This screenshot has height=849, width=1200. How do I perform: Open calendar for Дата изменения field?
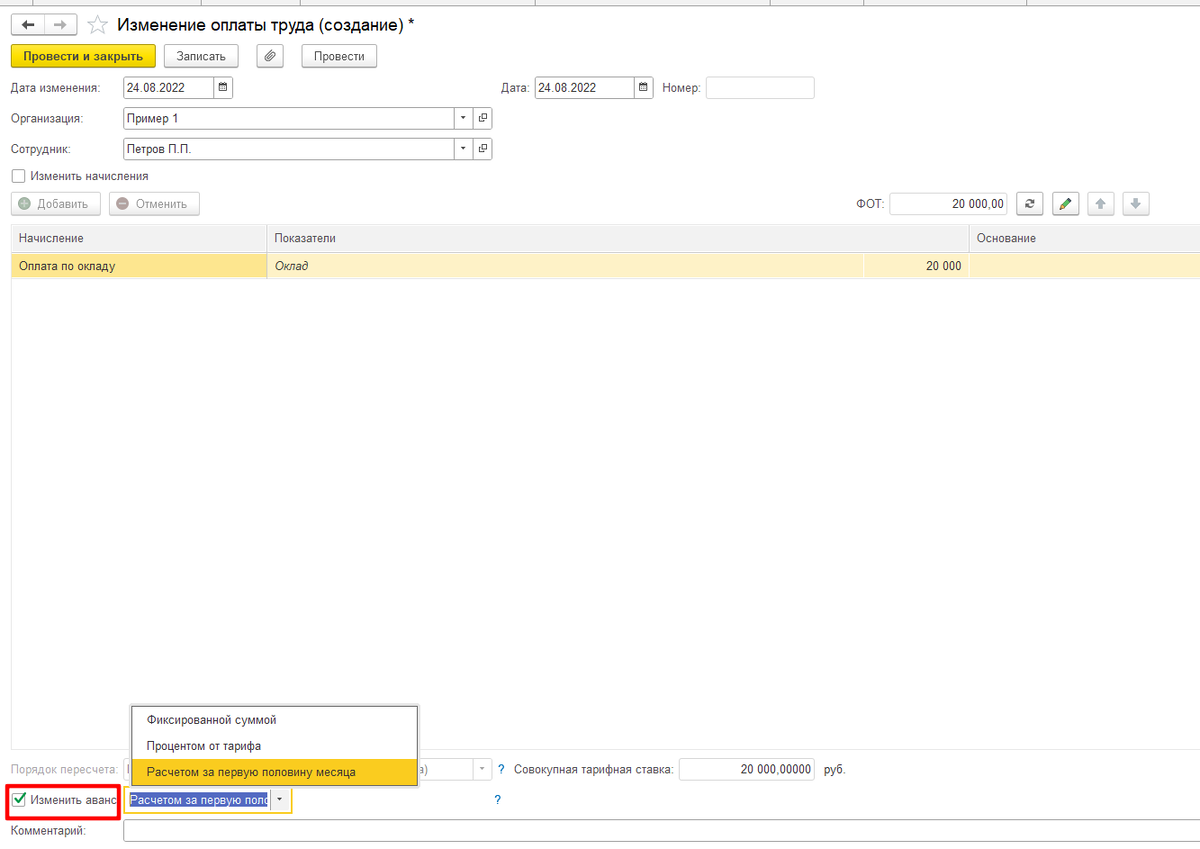223,88
